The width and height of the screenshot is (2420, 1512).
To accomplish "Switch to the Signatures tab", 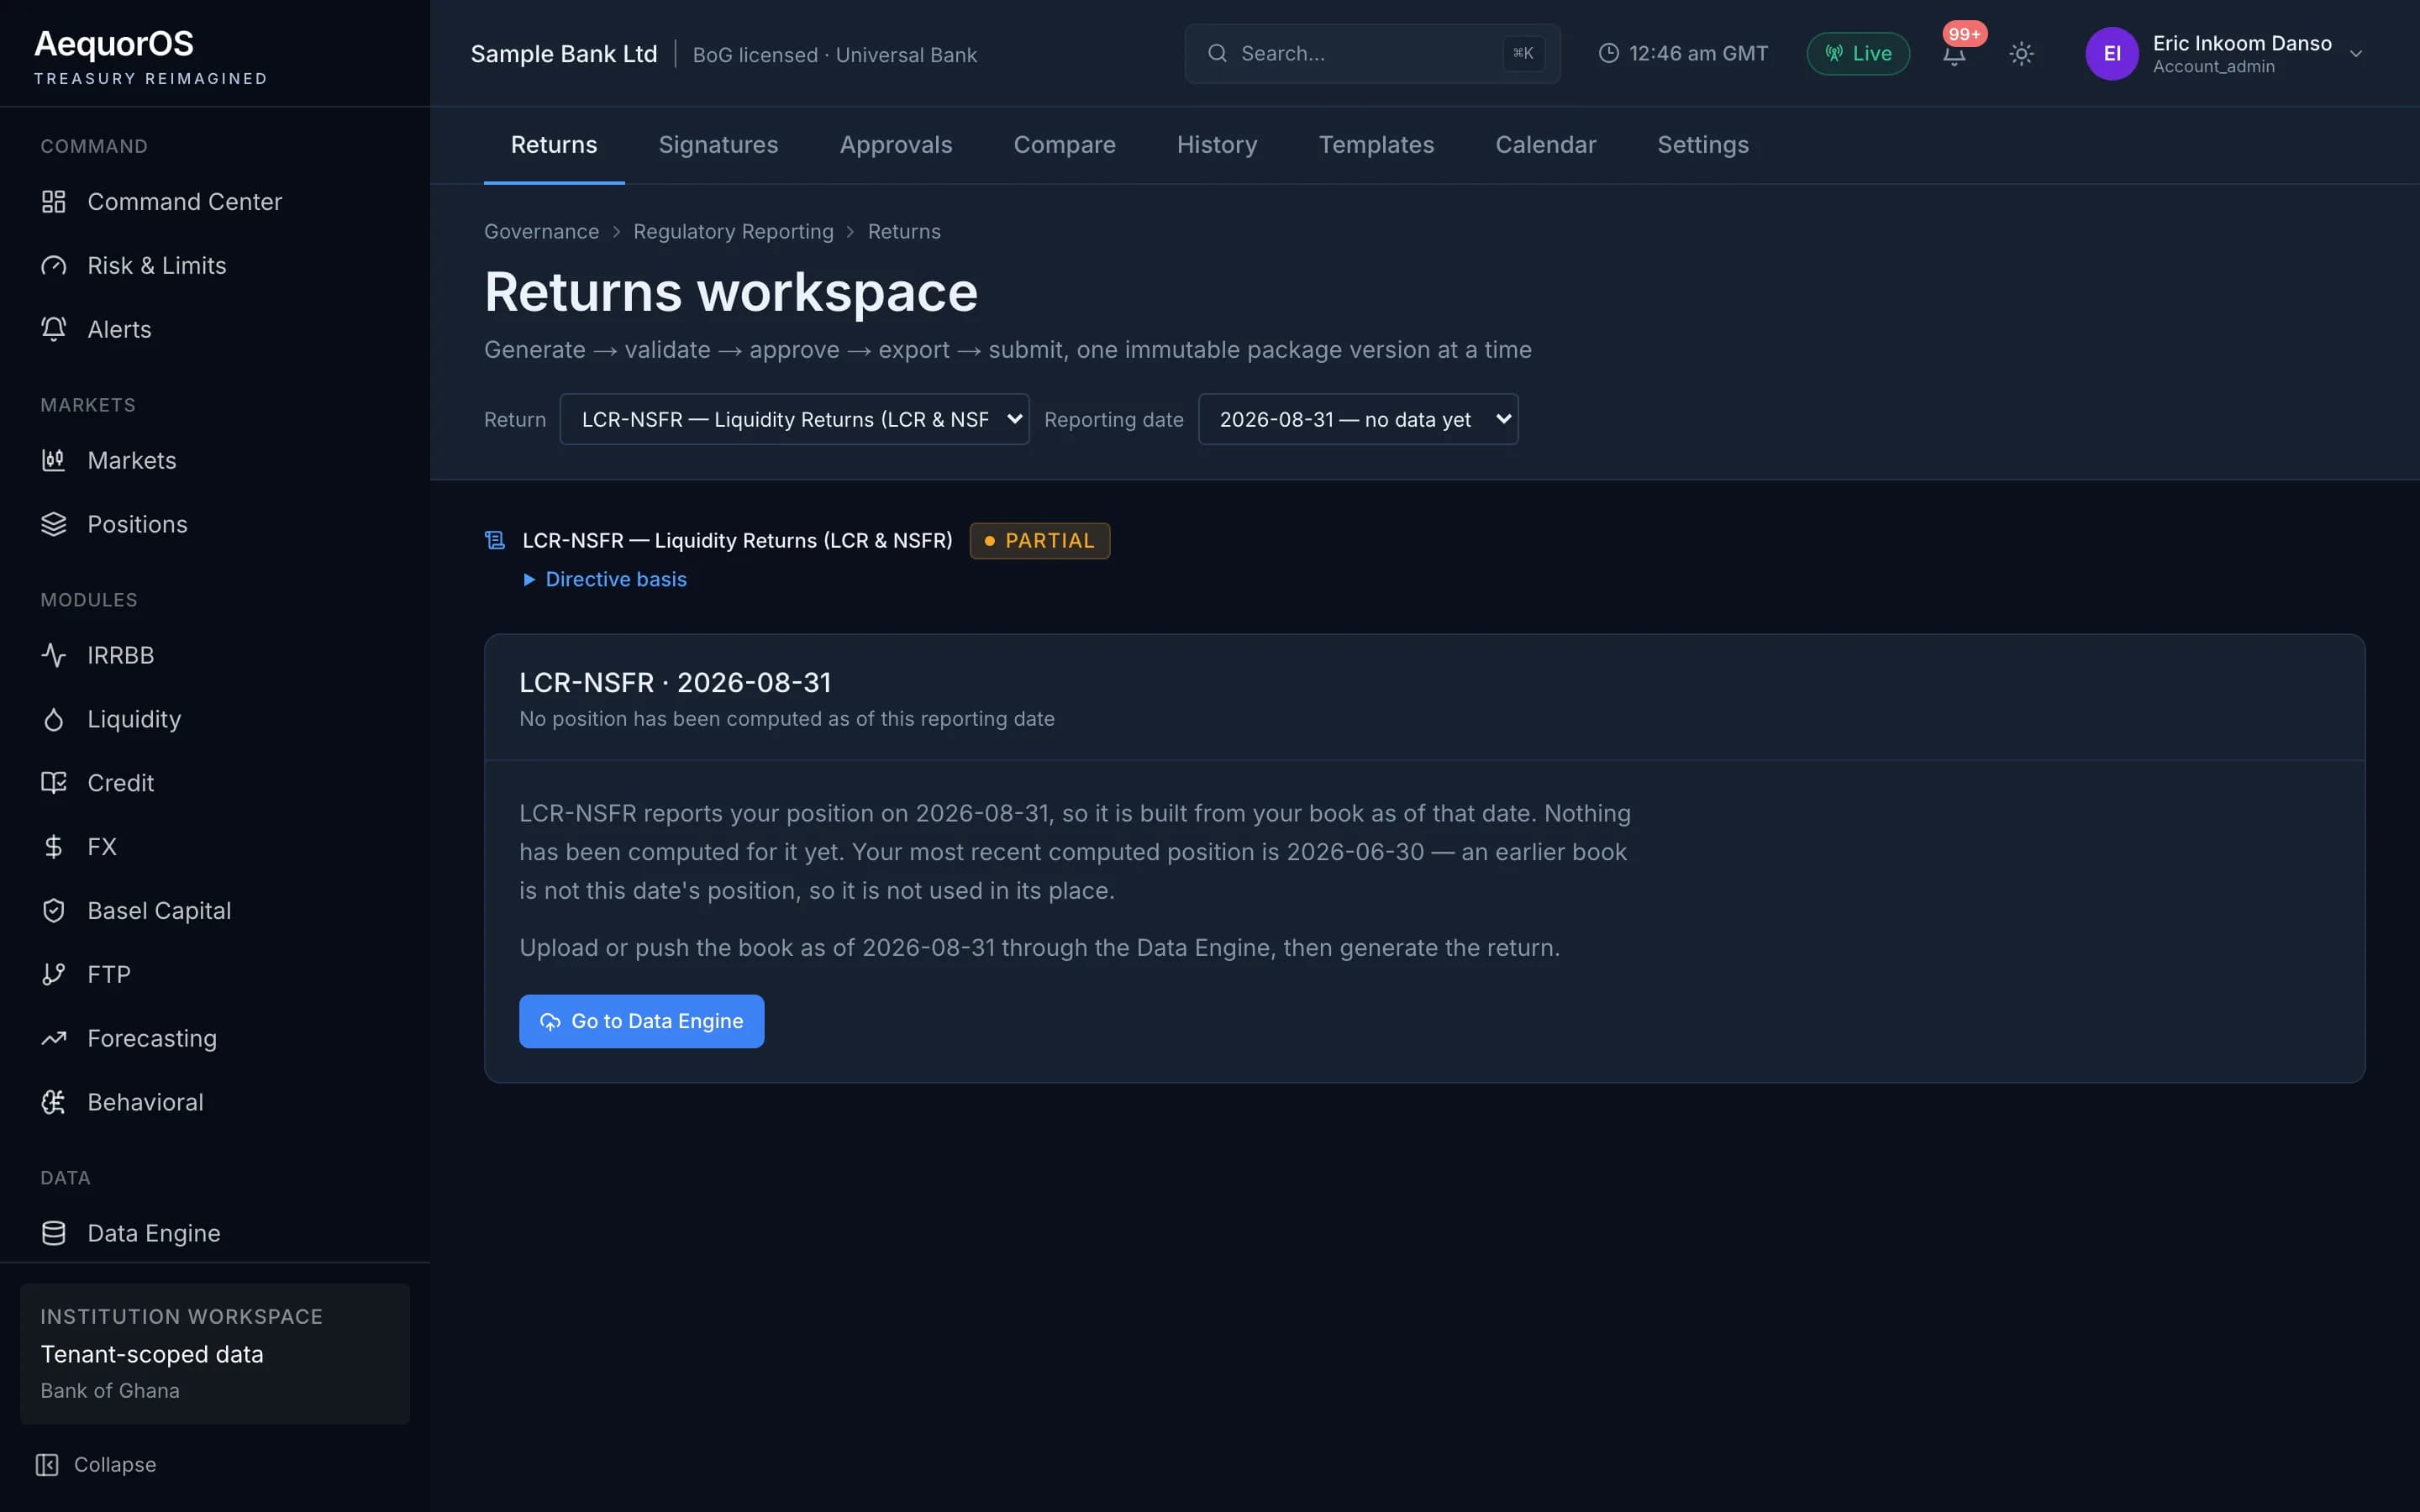I will pyautogui.click(x=718, y=145).
